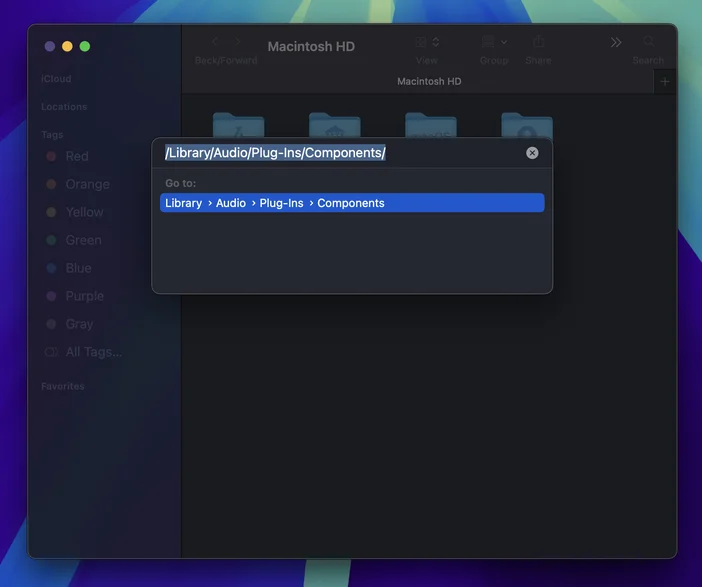
Task: Select the Orange tag in sidebar
Action: pos(87,184)
